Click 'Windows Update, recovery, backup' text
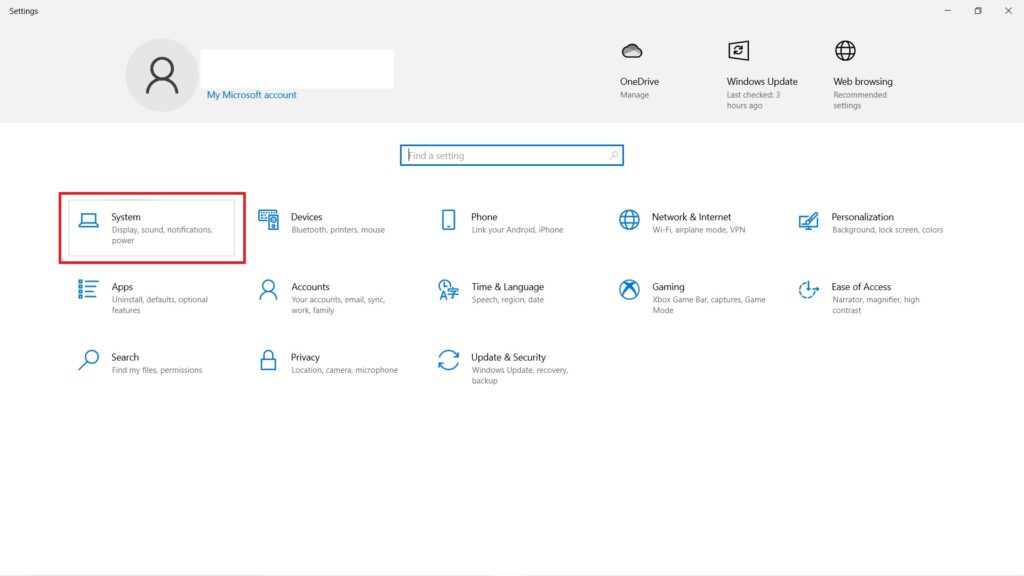1024x576 pixels. pyautogui.click(x=520, y=376)
